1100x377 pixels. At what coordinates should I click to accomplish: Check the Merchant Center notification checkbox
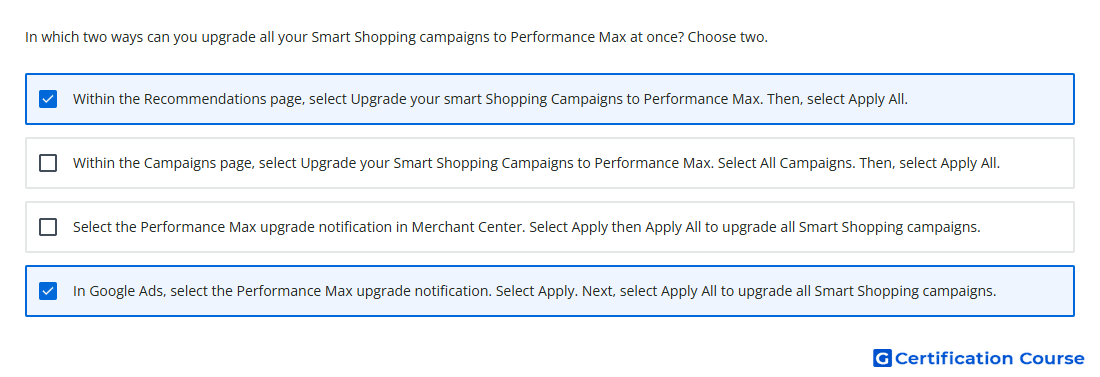click(48, 227)
